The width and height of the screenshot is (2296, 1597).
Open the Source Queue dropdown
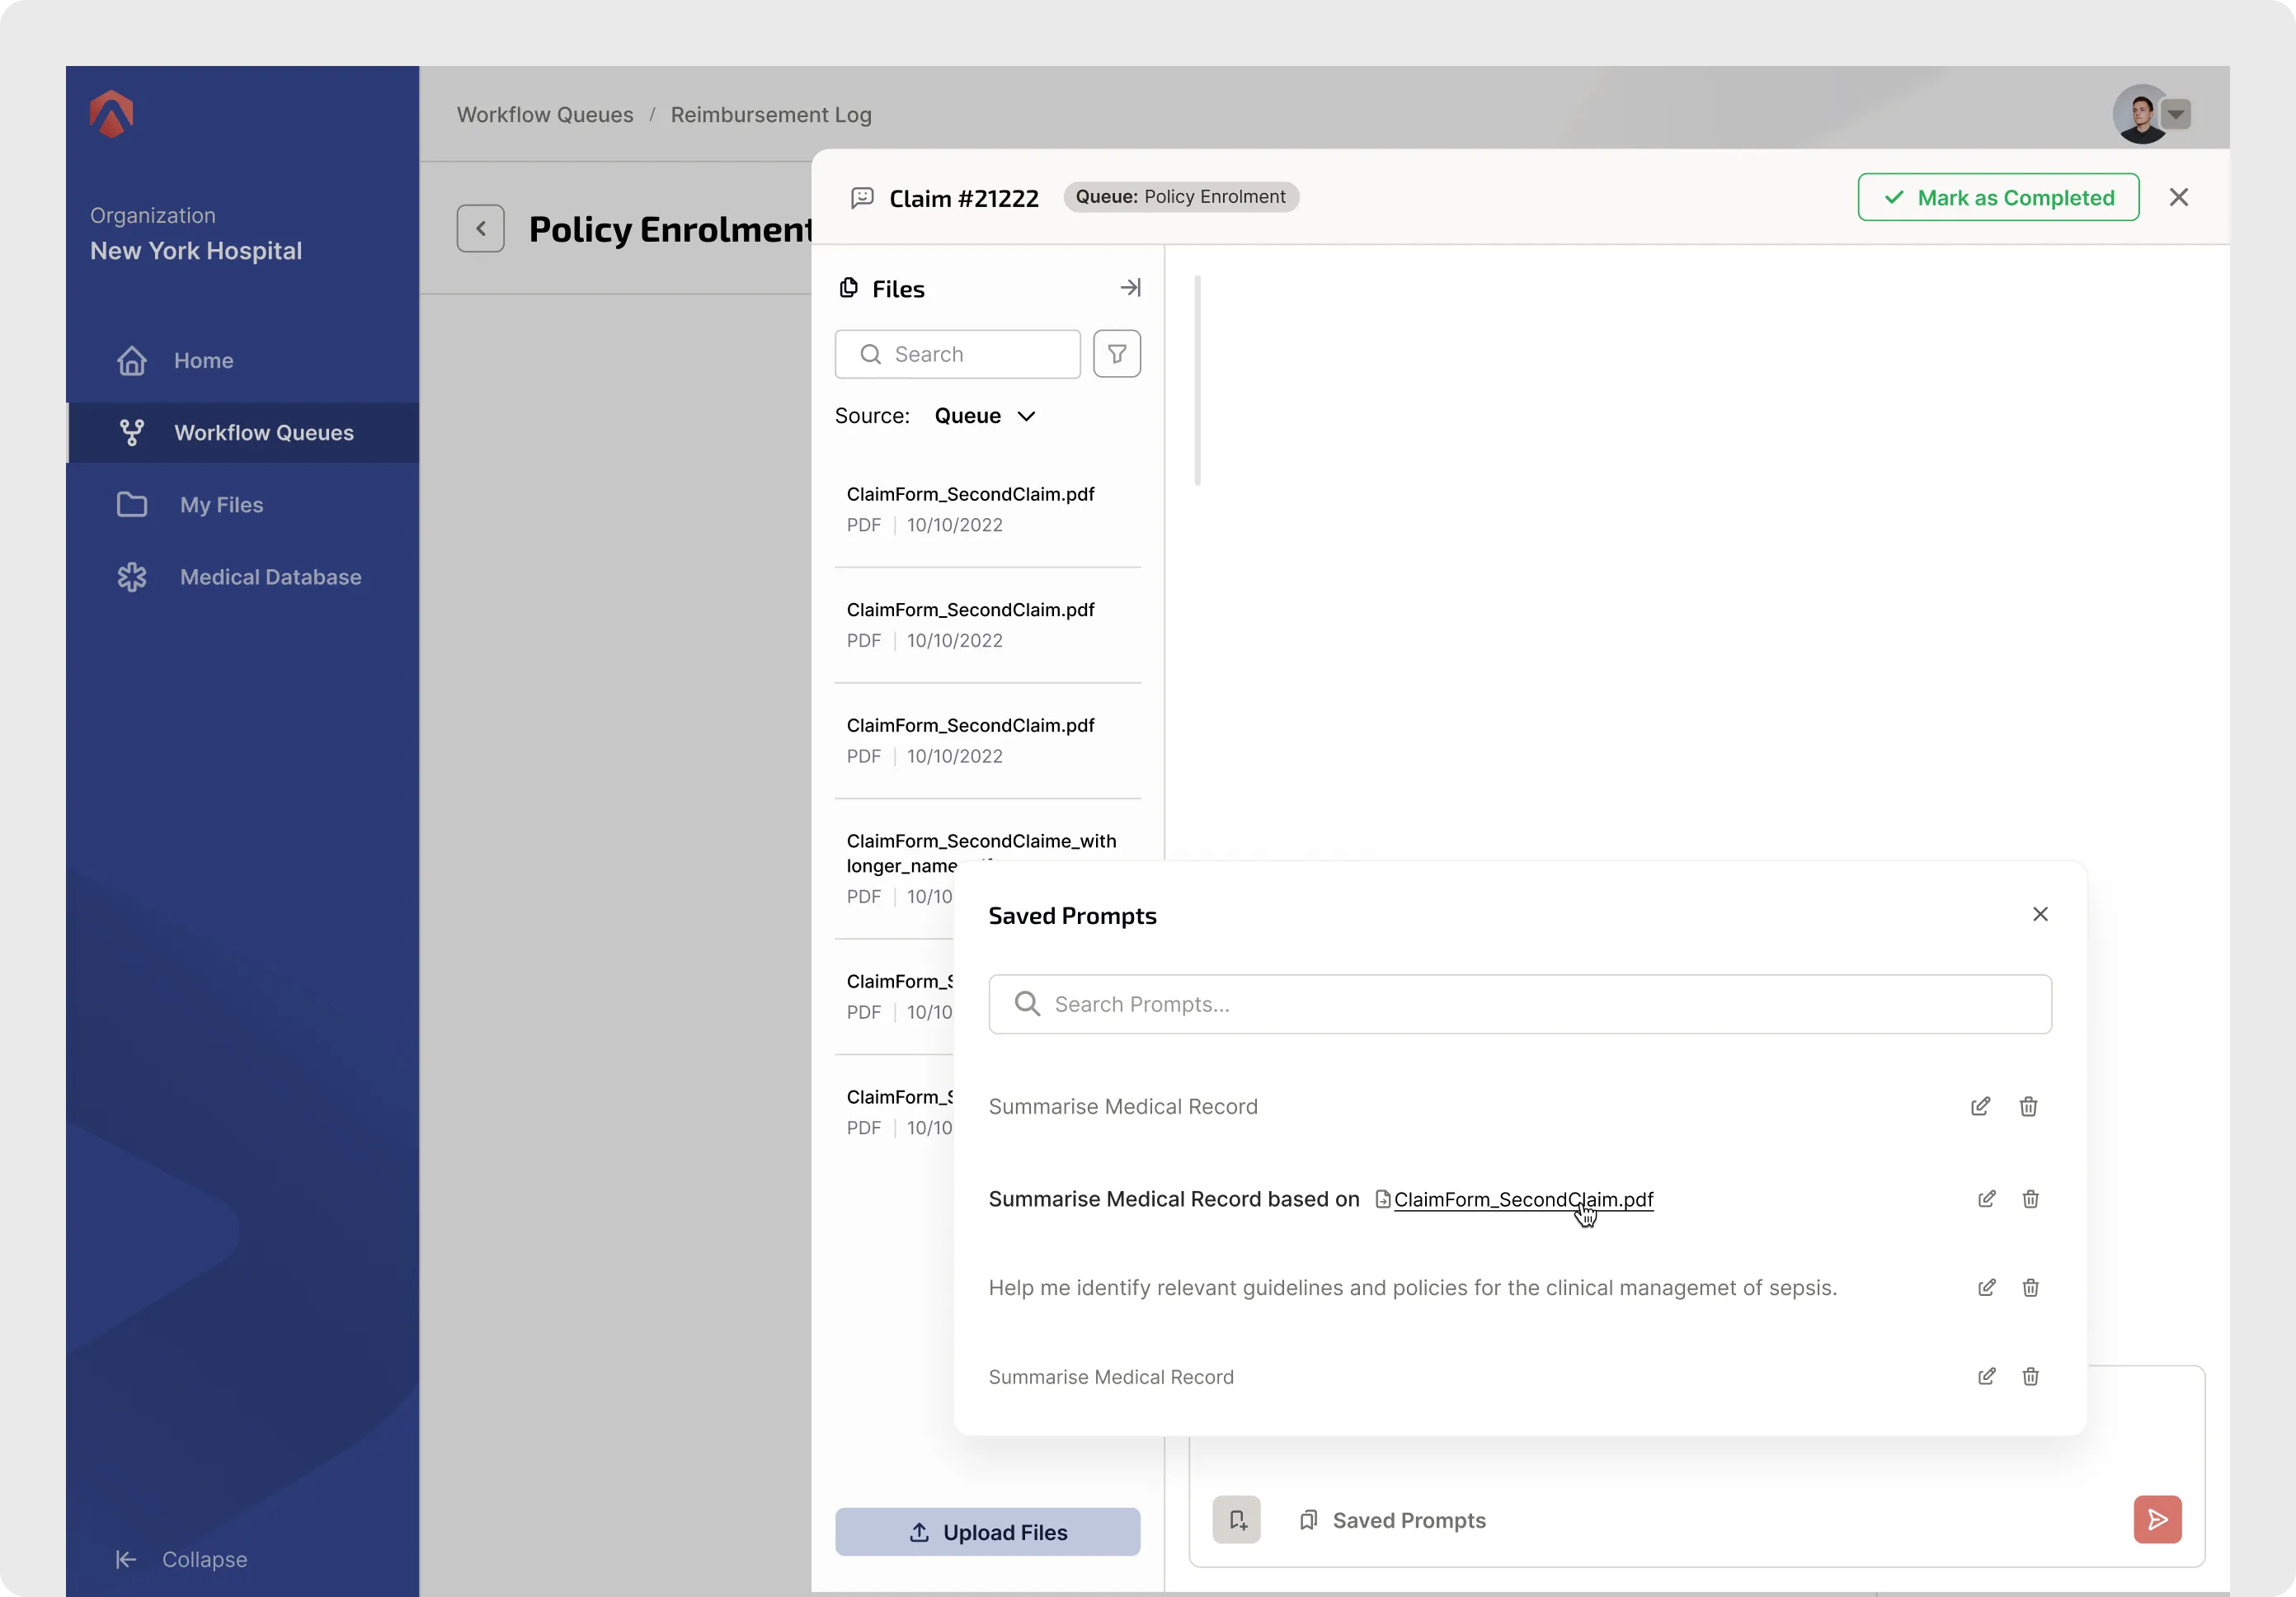pyautogui.click(x=985, y=416)
